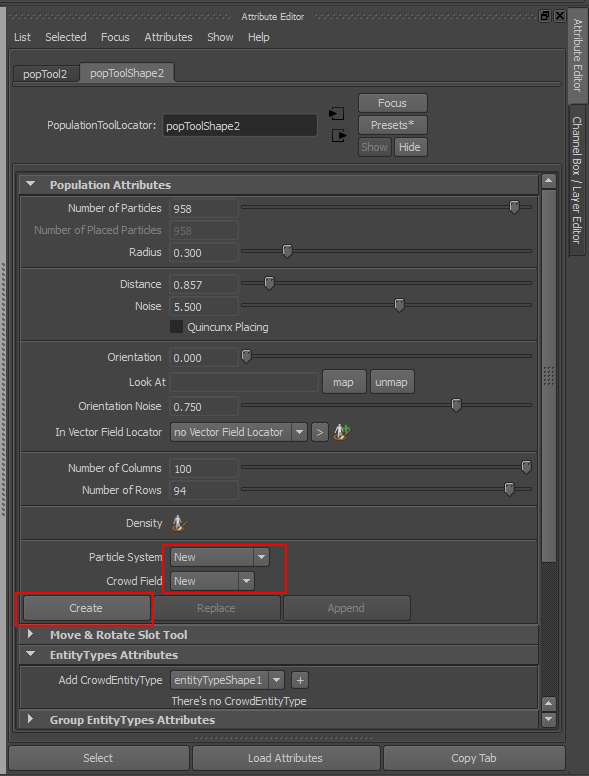The height and width of the screenshot is (776, 589).
Task: Click plus button to add CrowdEntityType
Action: [300, 680]
